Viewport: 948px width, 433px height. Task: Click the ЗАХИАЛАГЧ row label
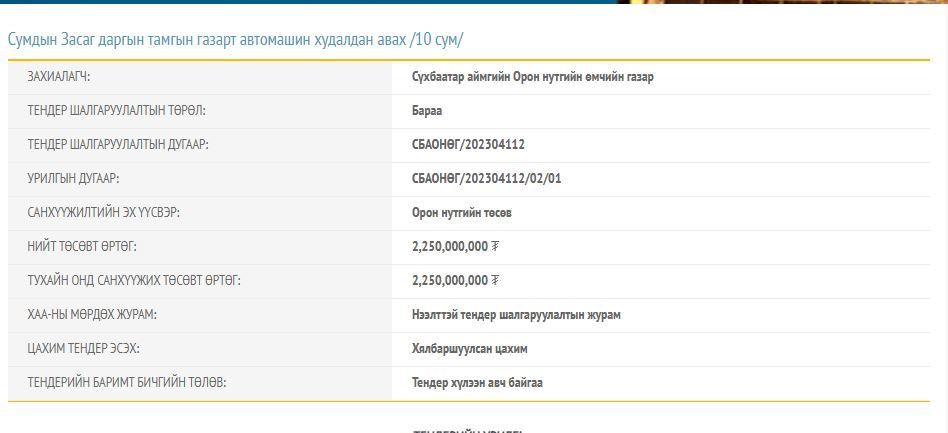[59, 77]
